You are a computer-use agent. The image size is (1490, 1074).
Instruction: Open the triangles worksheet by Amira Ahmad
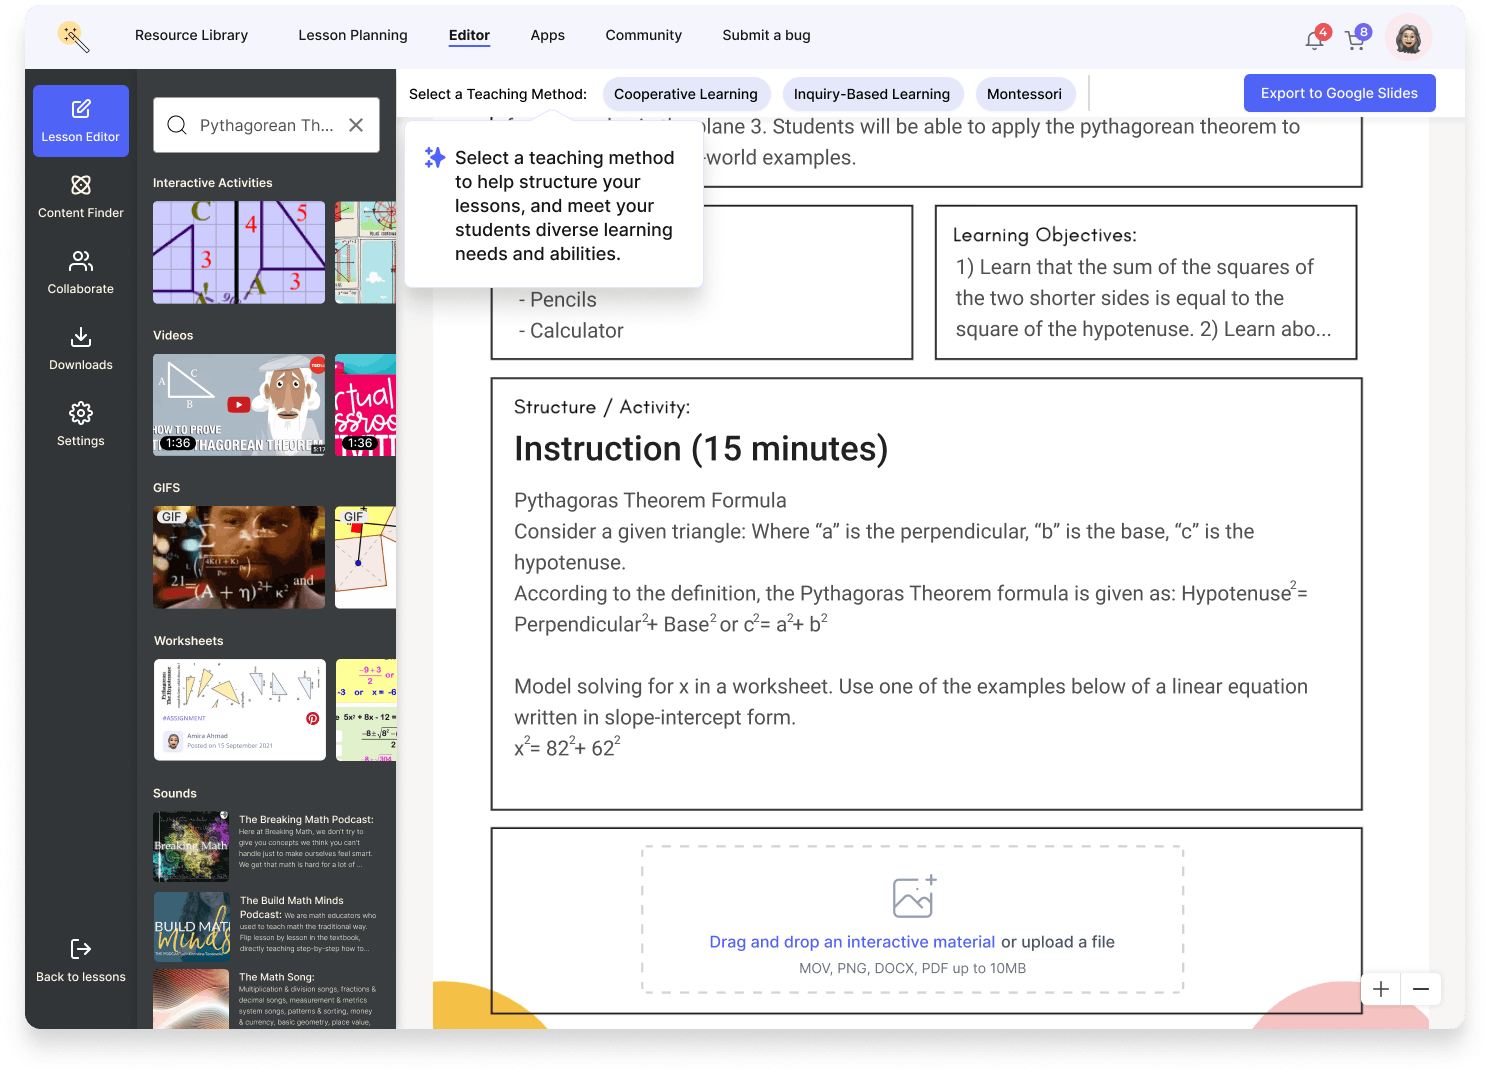click(x=240, y=710)
